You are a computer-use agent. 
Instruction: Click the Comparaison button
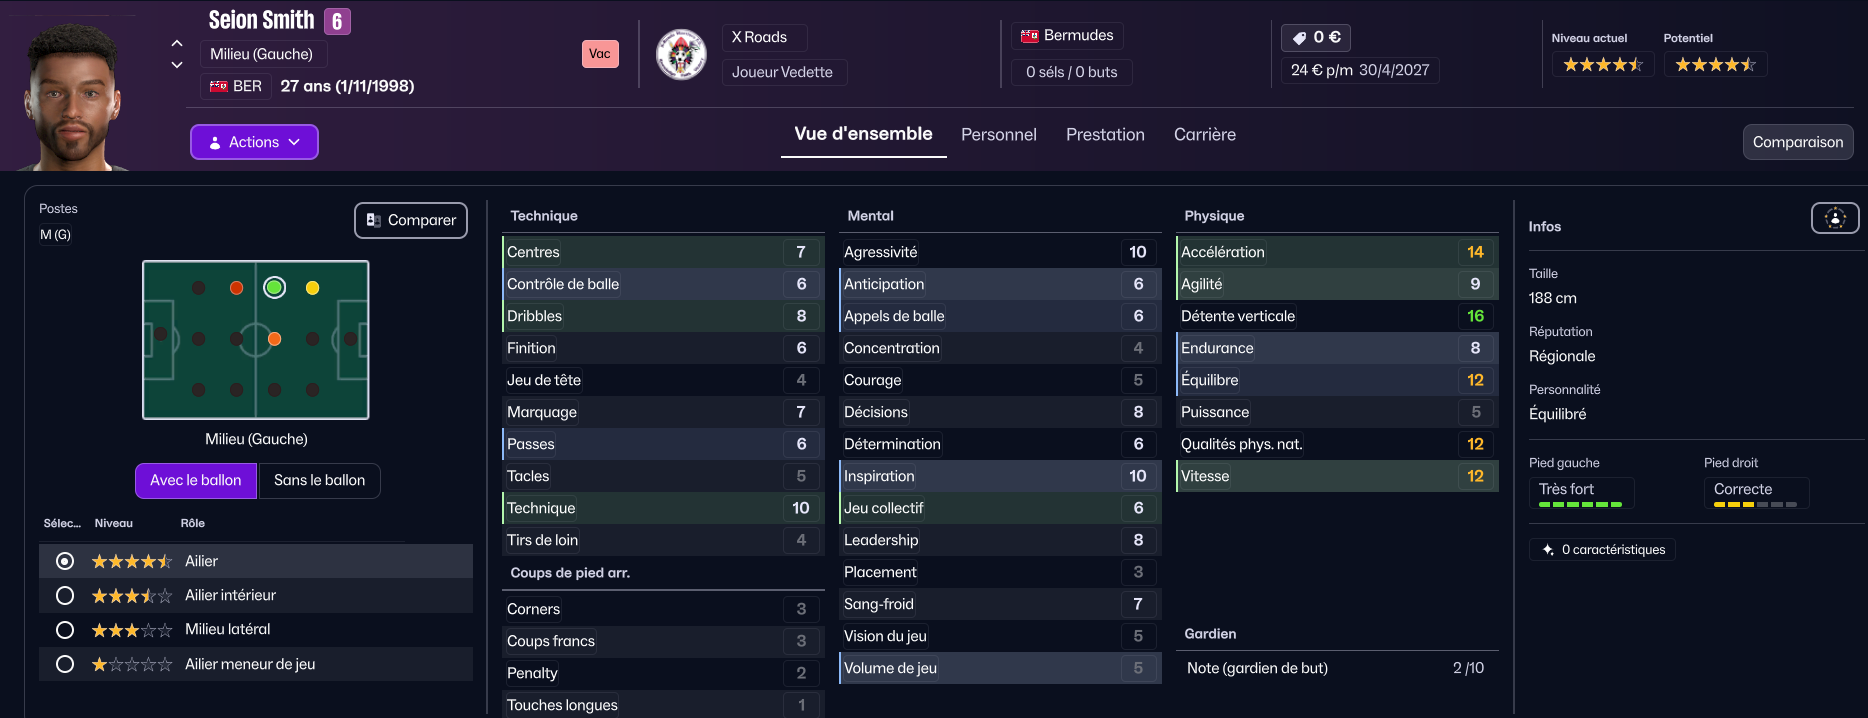point(1797,142)
